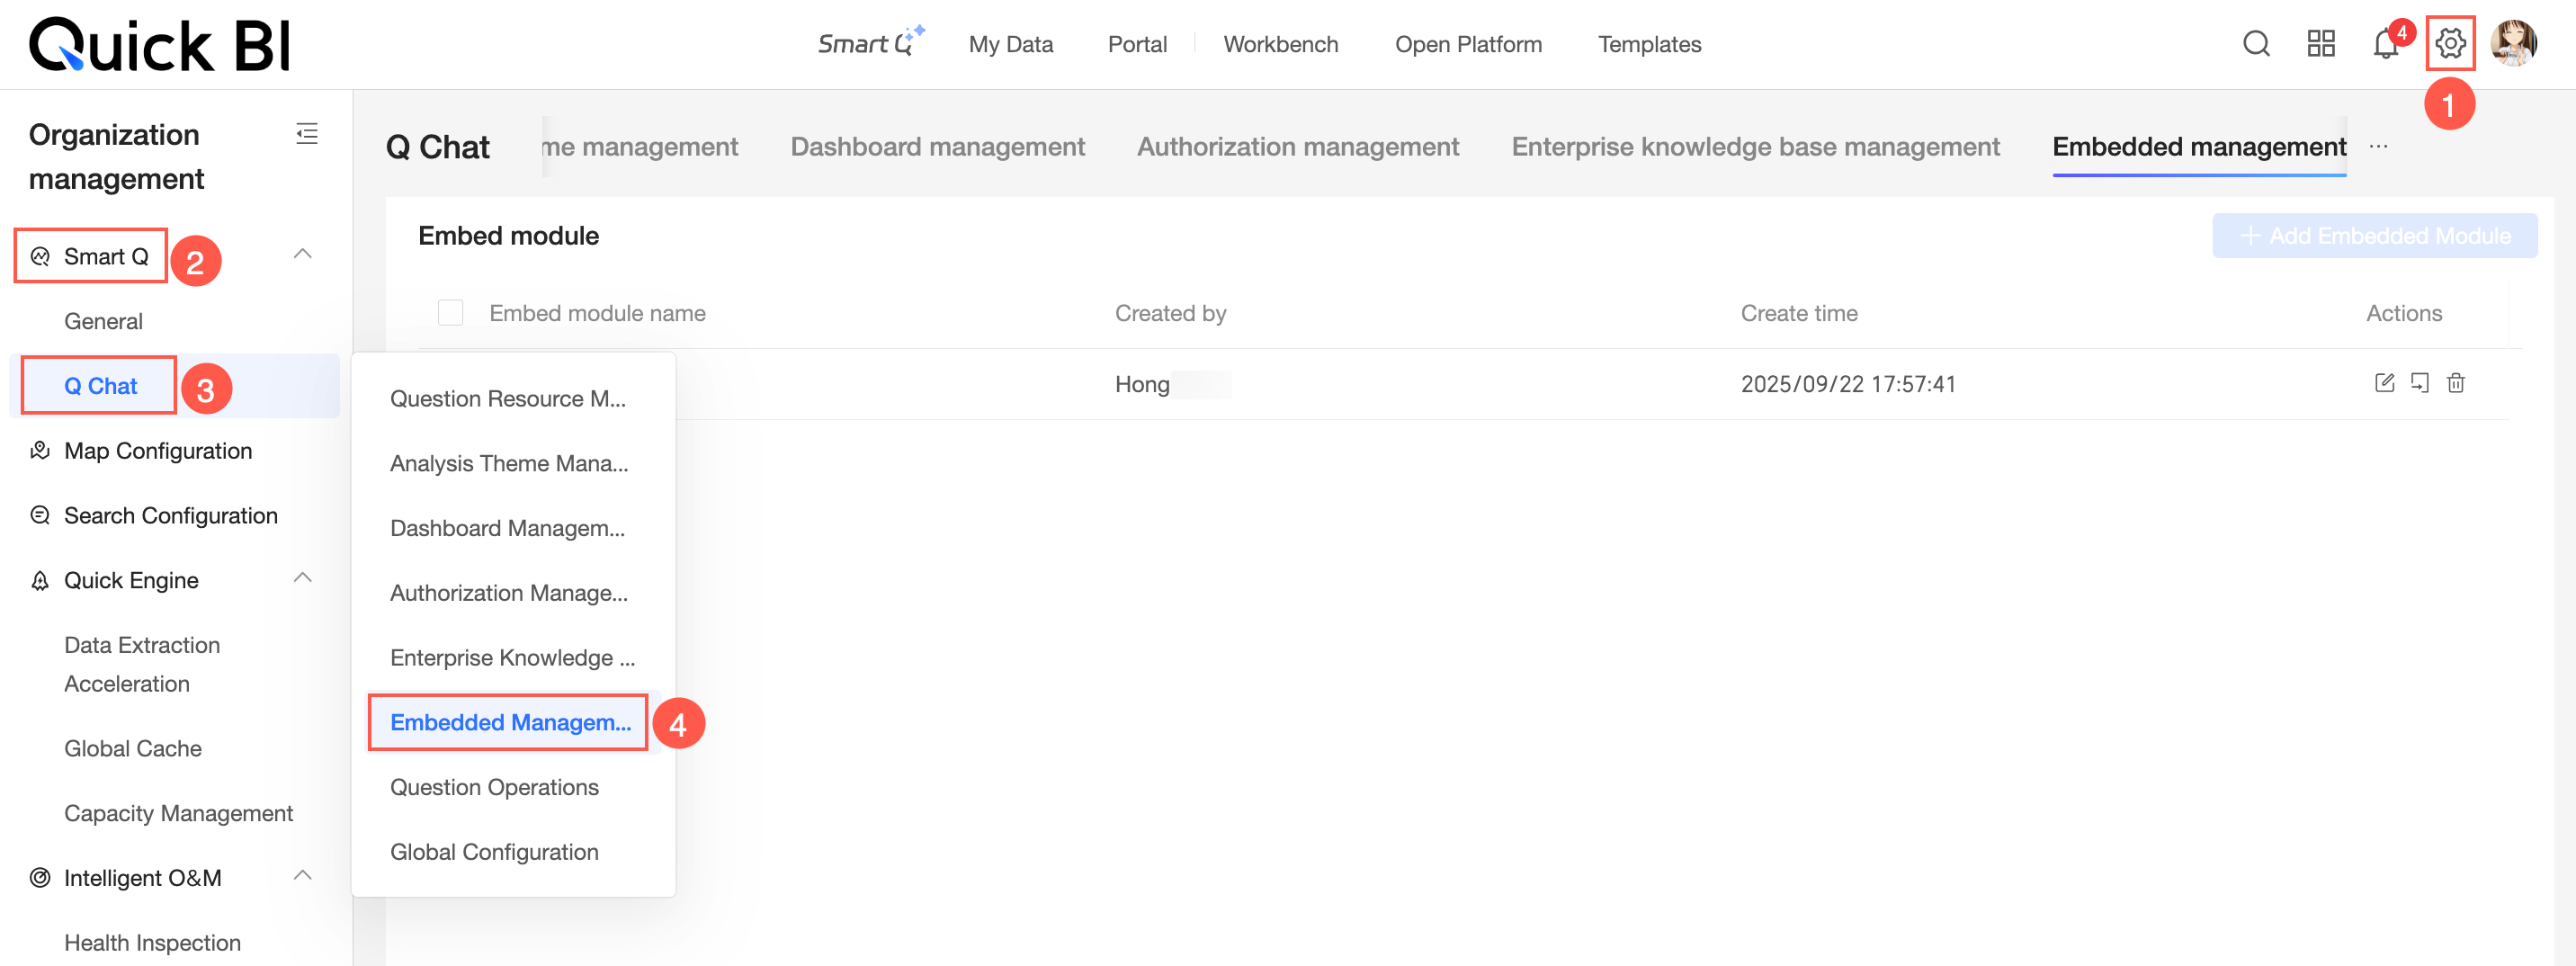Open Data Extraction Acceleration
The image size is (2576, 966).
coord(142,665)
